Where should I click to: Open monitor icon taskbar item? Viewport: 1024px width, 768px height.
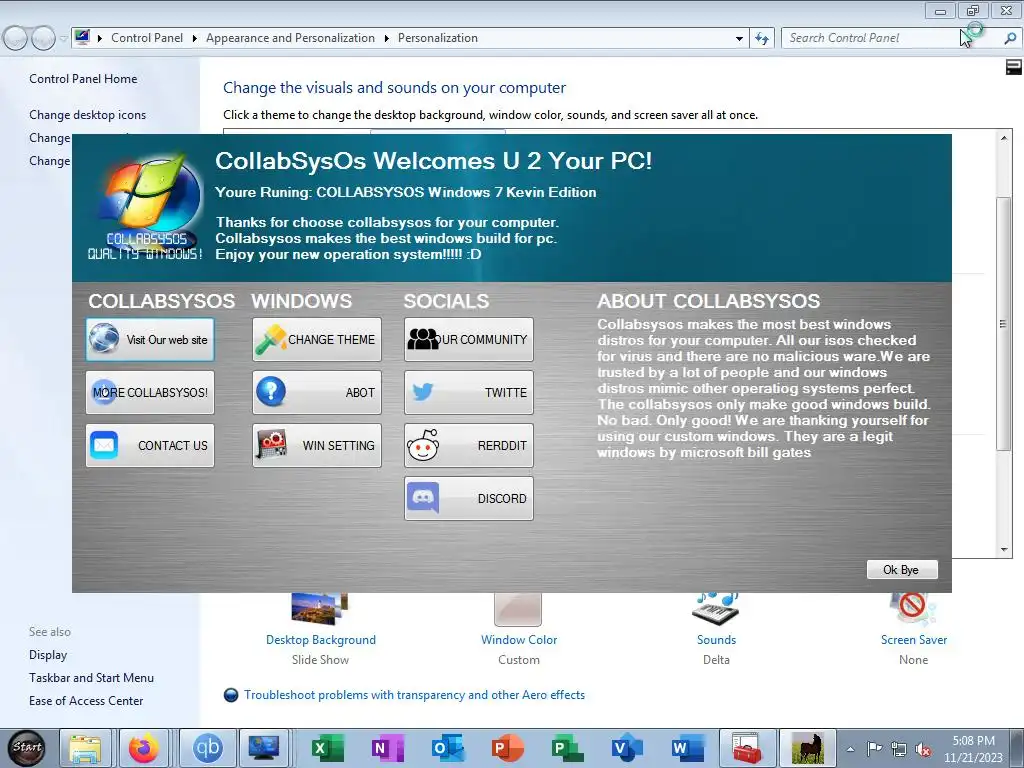pyautogui.click(x=264, y=748)
